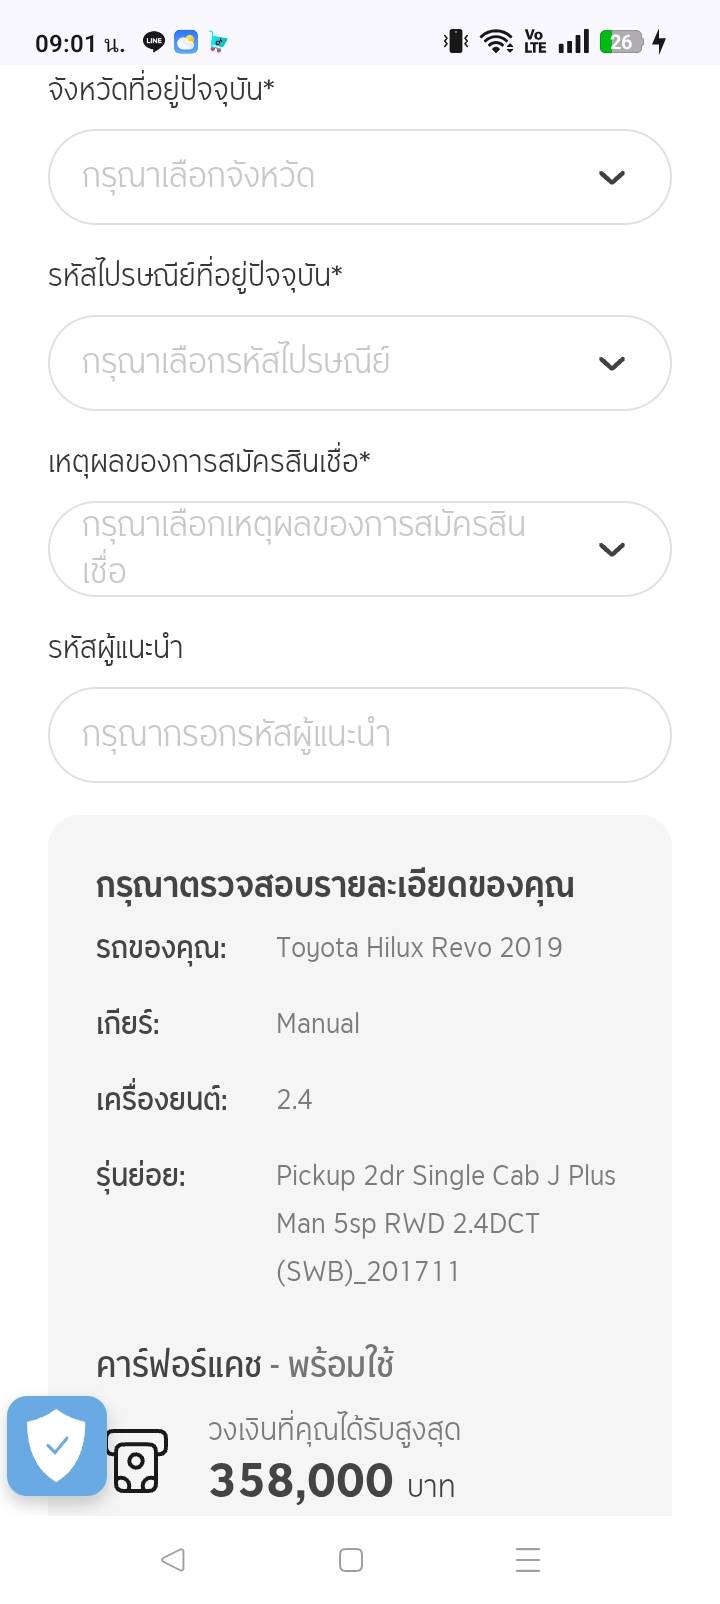Open the loan reason dropdown

click(330, 549)
